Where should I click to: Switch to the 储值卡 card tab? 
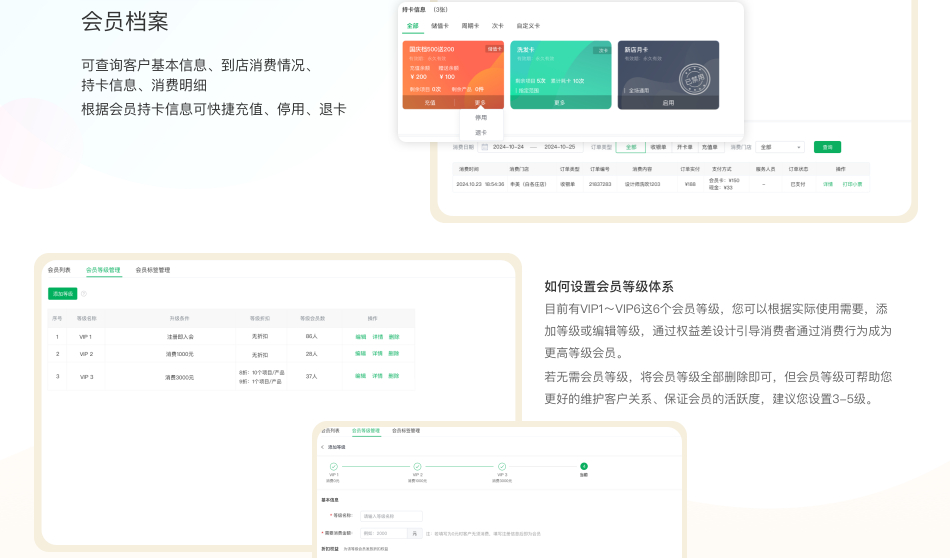point(440,26)
